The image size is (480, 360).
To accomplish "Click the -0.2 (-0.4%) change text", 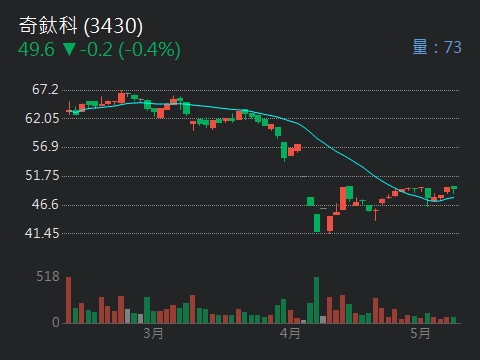I will (x=130, y=50).
